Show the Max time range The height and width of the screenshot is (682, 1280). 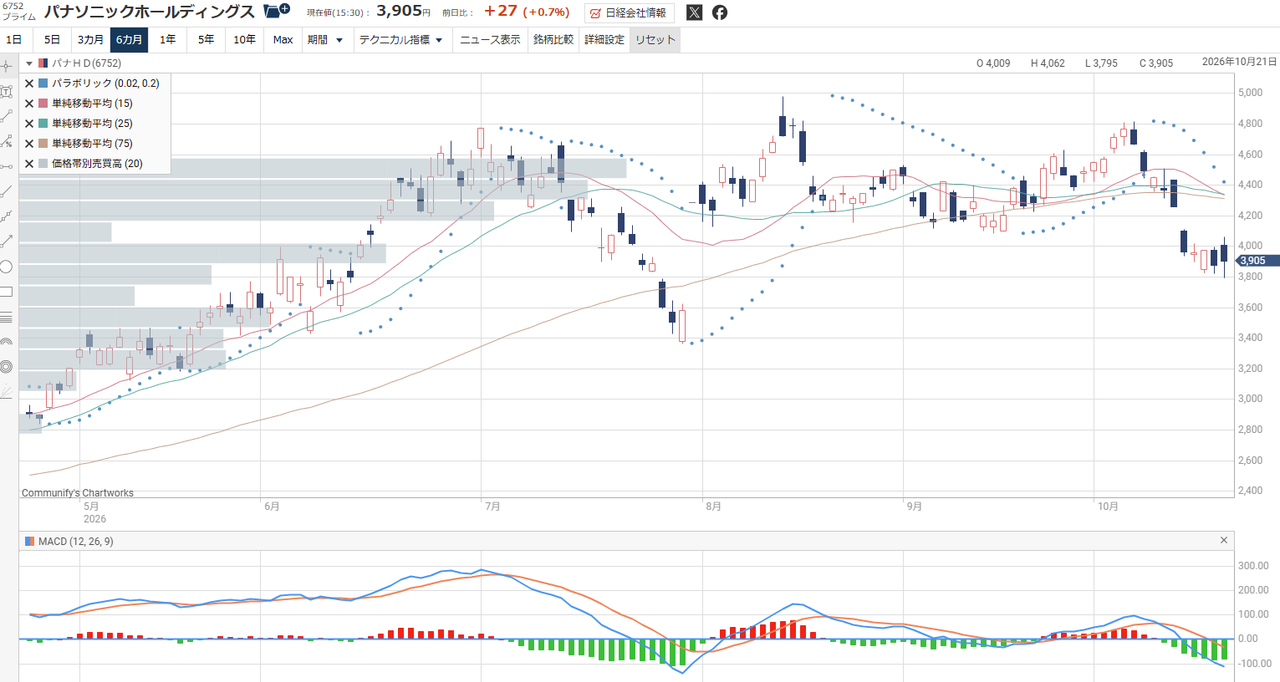click(283, 40)
